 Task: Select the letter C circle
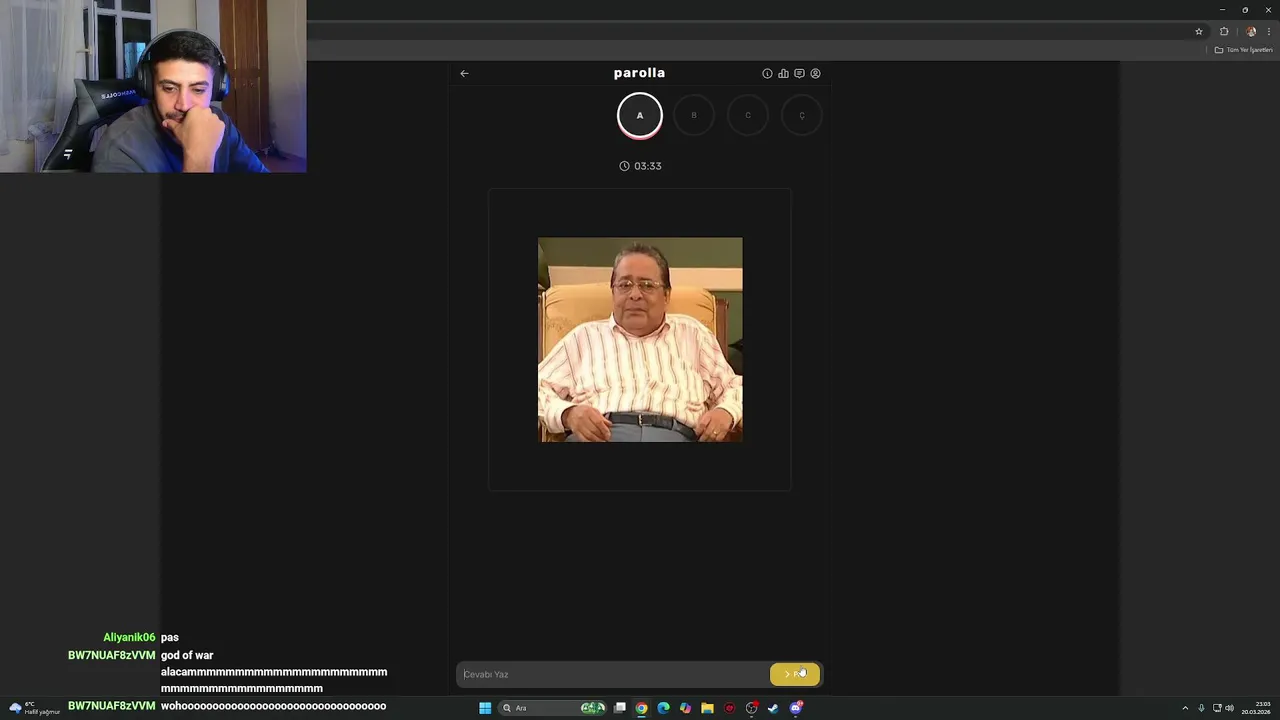[x=747, y=115]
